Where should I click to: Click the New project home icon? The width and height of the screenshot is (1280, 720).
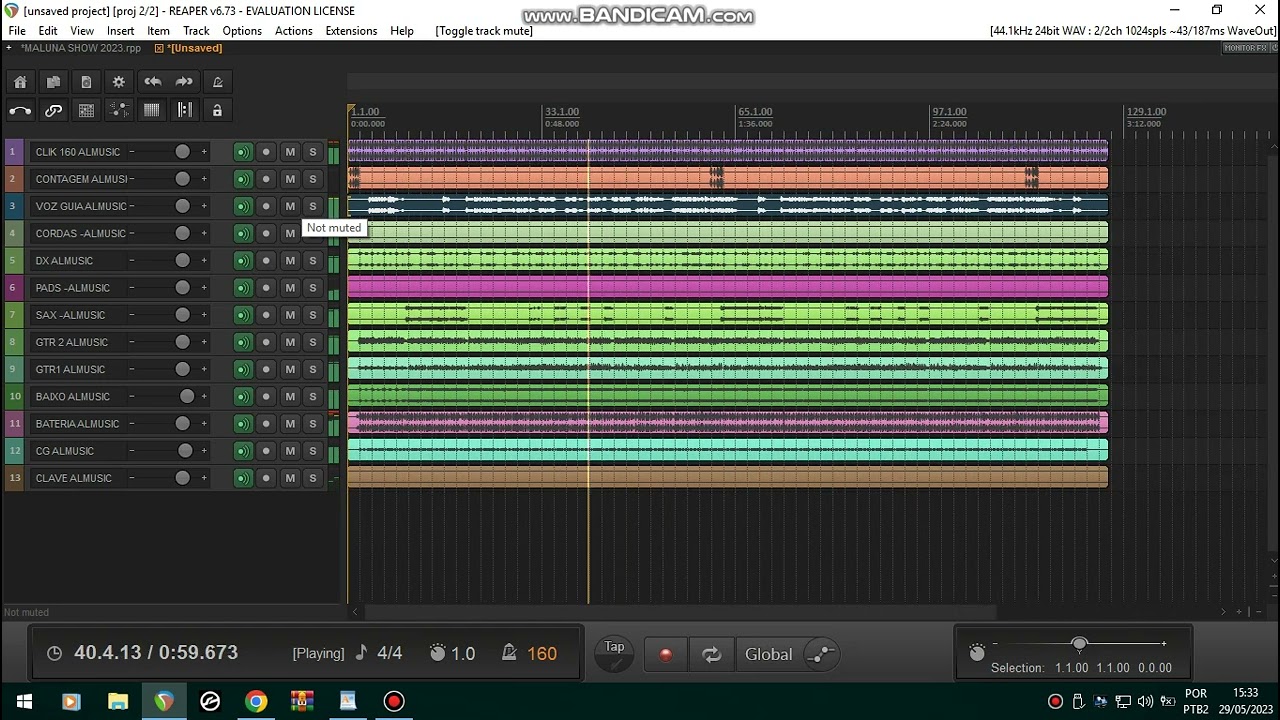(x=20, y=82)
